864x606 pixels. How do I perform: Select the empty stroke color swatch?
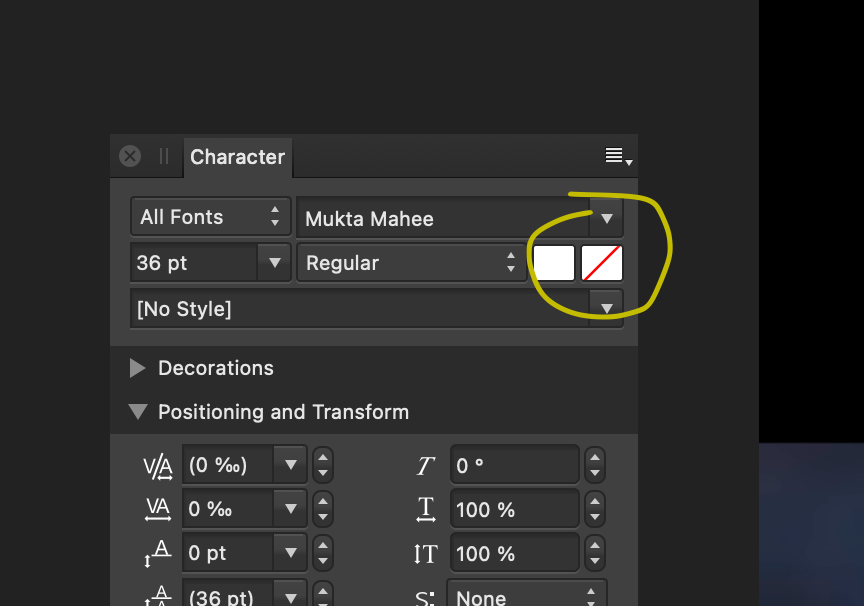pos(602,262)
